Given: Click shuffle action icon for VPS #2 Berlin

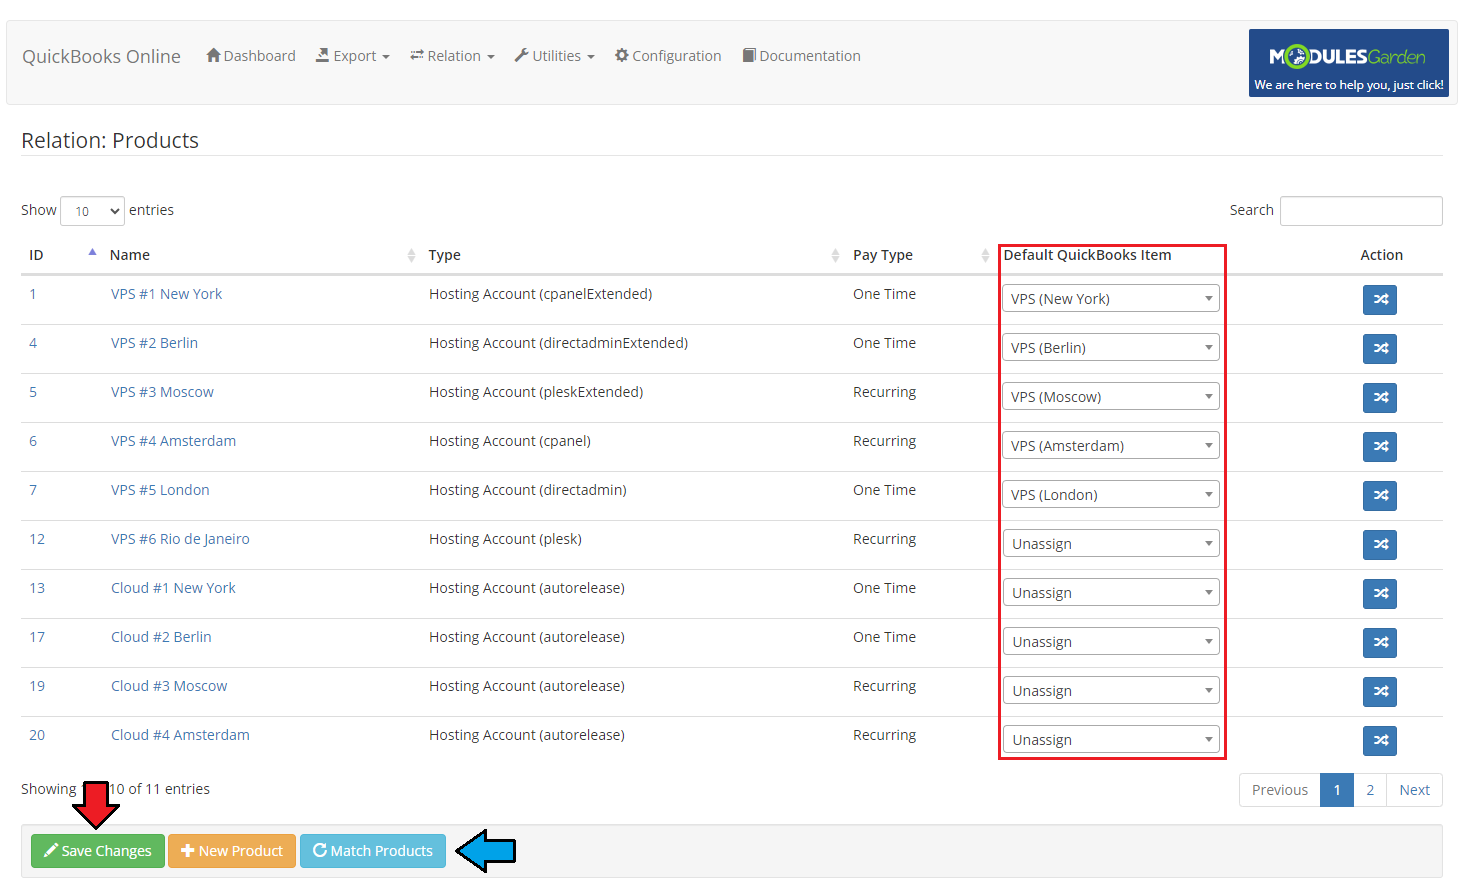Looking at the screenshot, I should pos(1379,348).
